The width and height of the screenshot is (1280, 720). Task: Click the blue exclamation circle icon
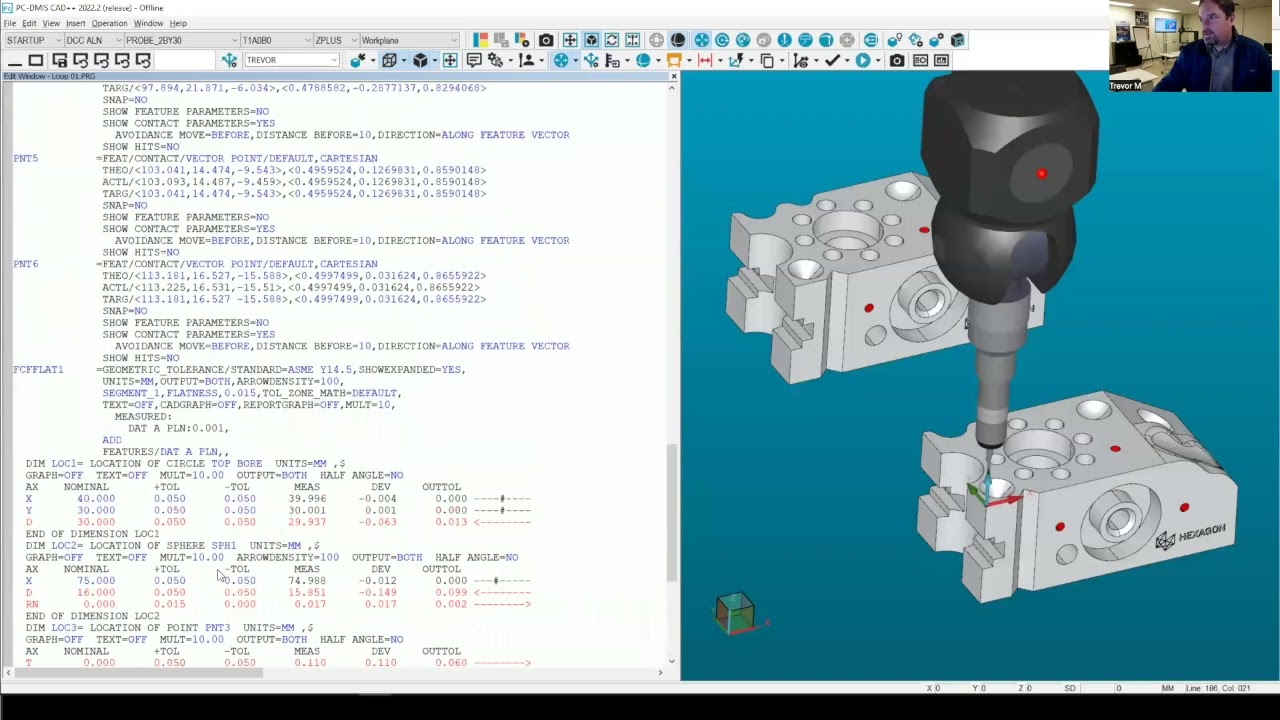[784, 40]
